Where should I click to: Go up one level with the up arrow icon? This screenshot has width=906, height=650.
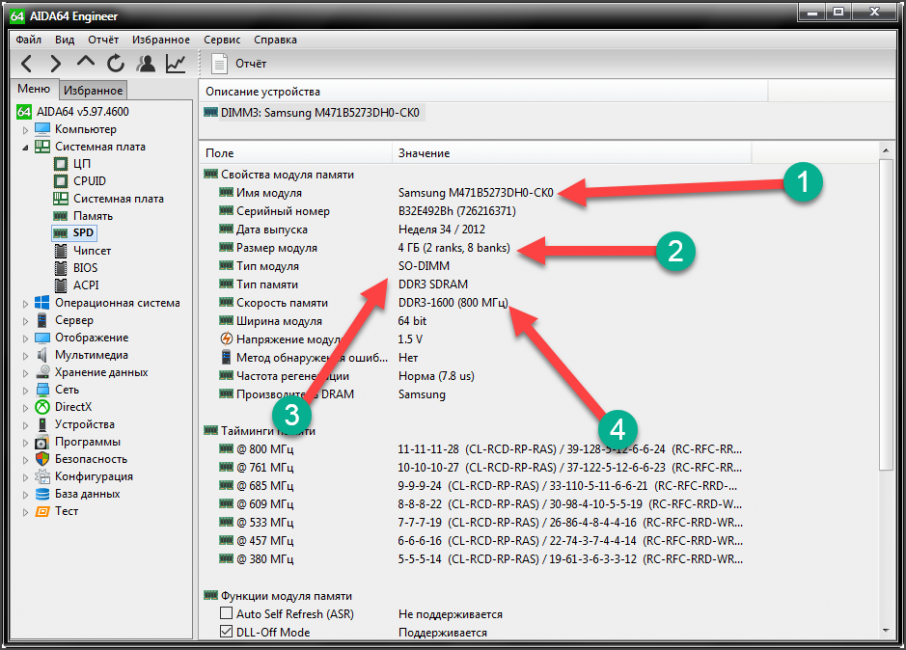click(x=86, y=62)
